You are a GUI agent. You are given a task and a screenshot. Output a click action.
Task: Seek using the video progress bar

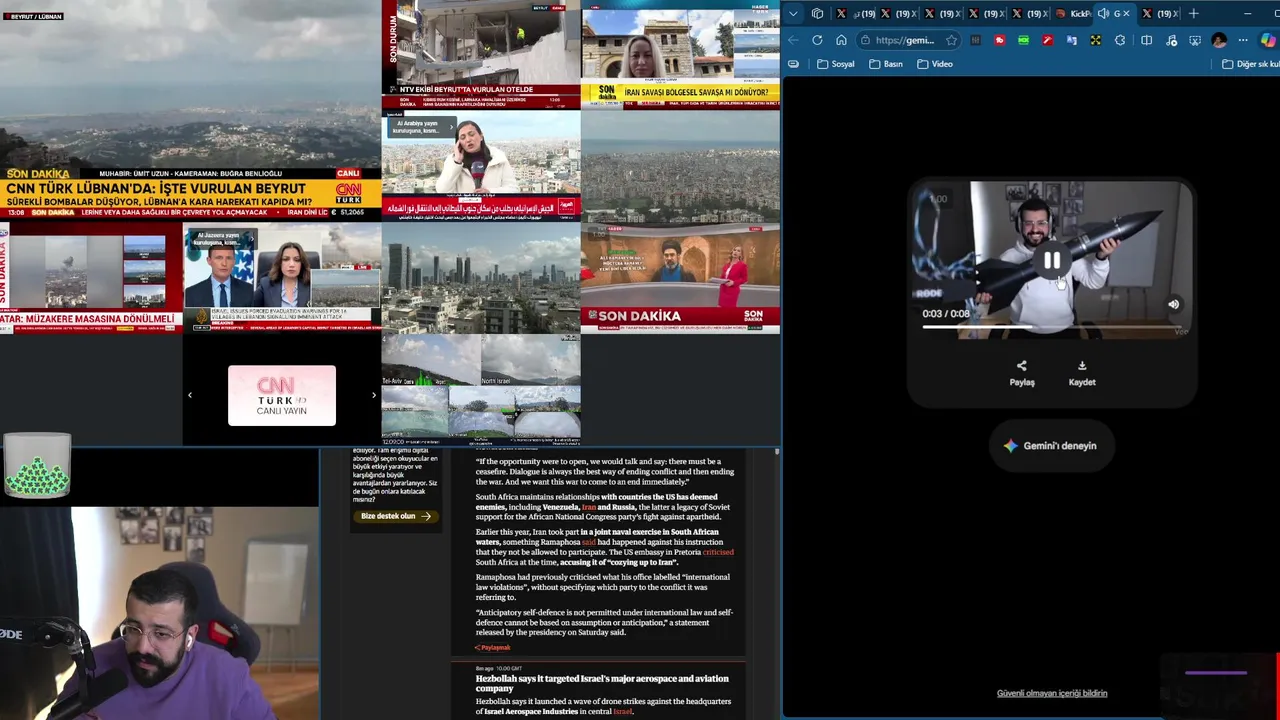(x=1050, y=327)
